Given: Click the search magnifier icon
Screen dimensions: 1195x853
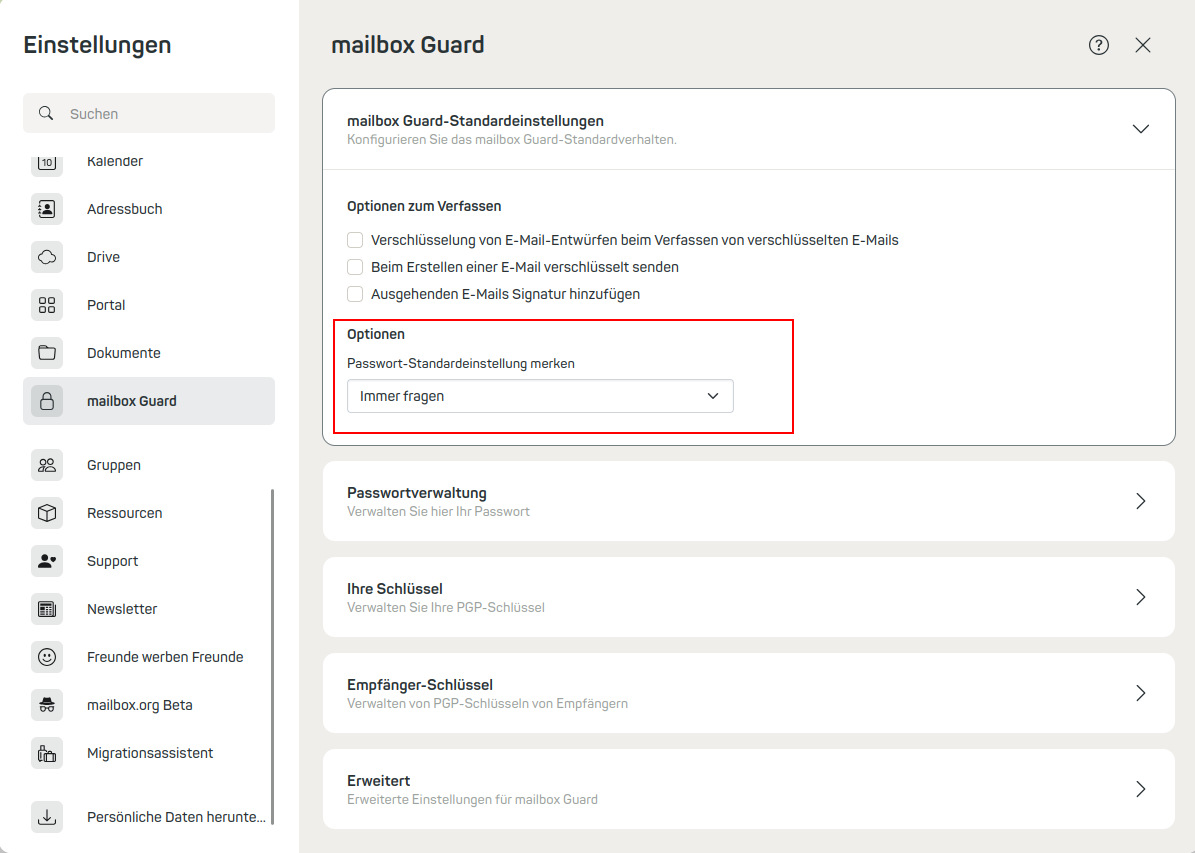Looking at the screenshot, I should [x=46, y=114].
